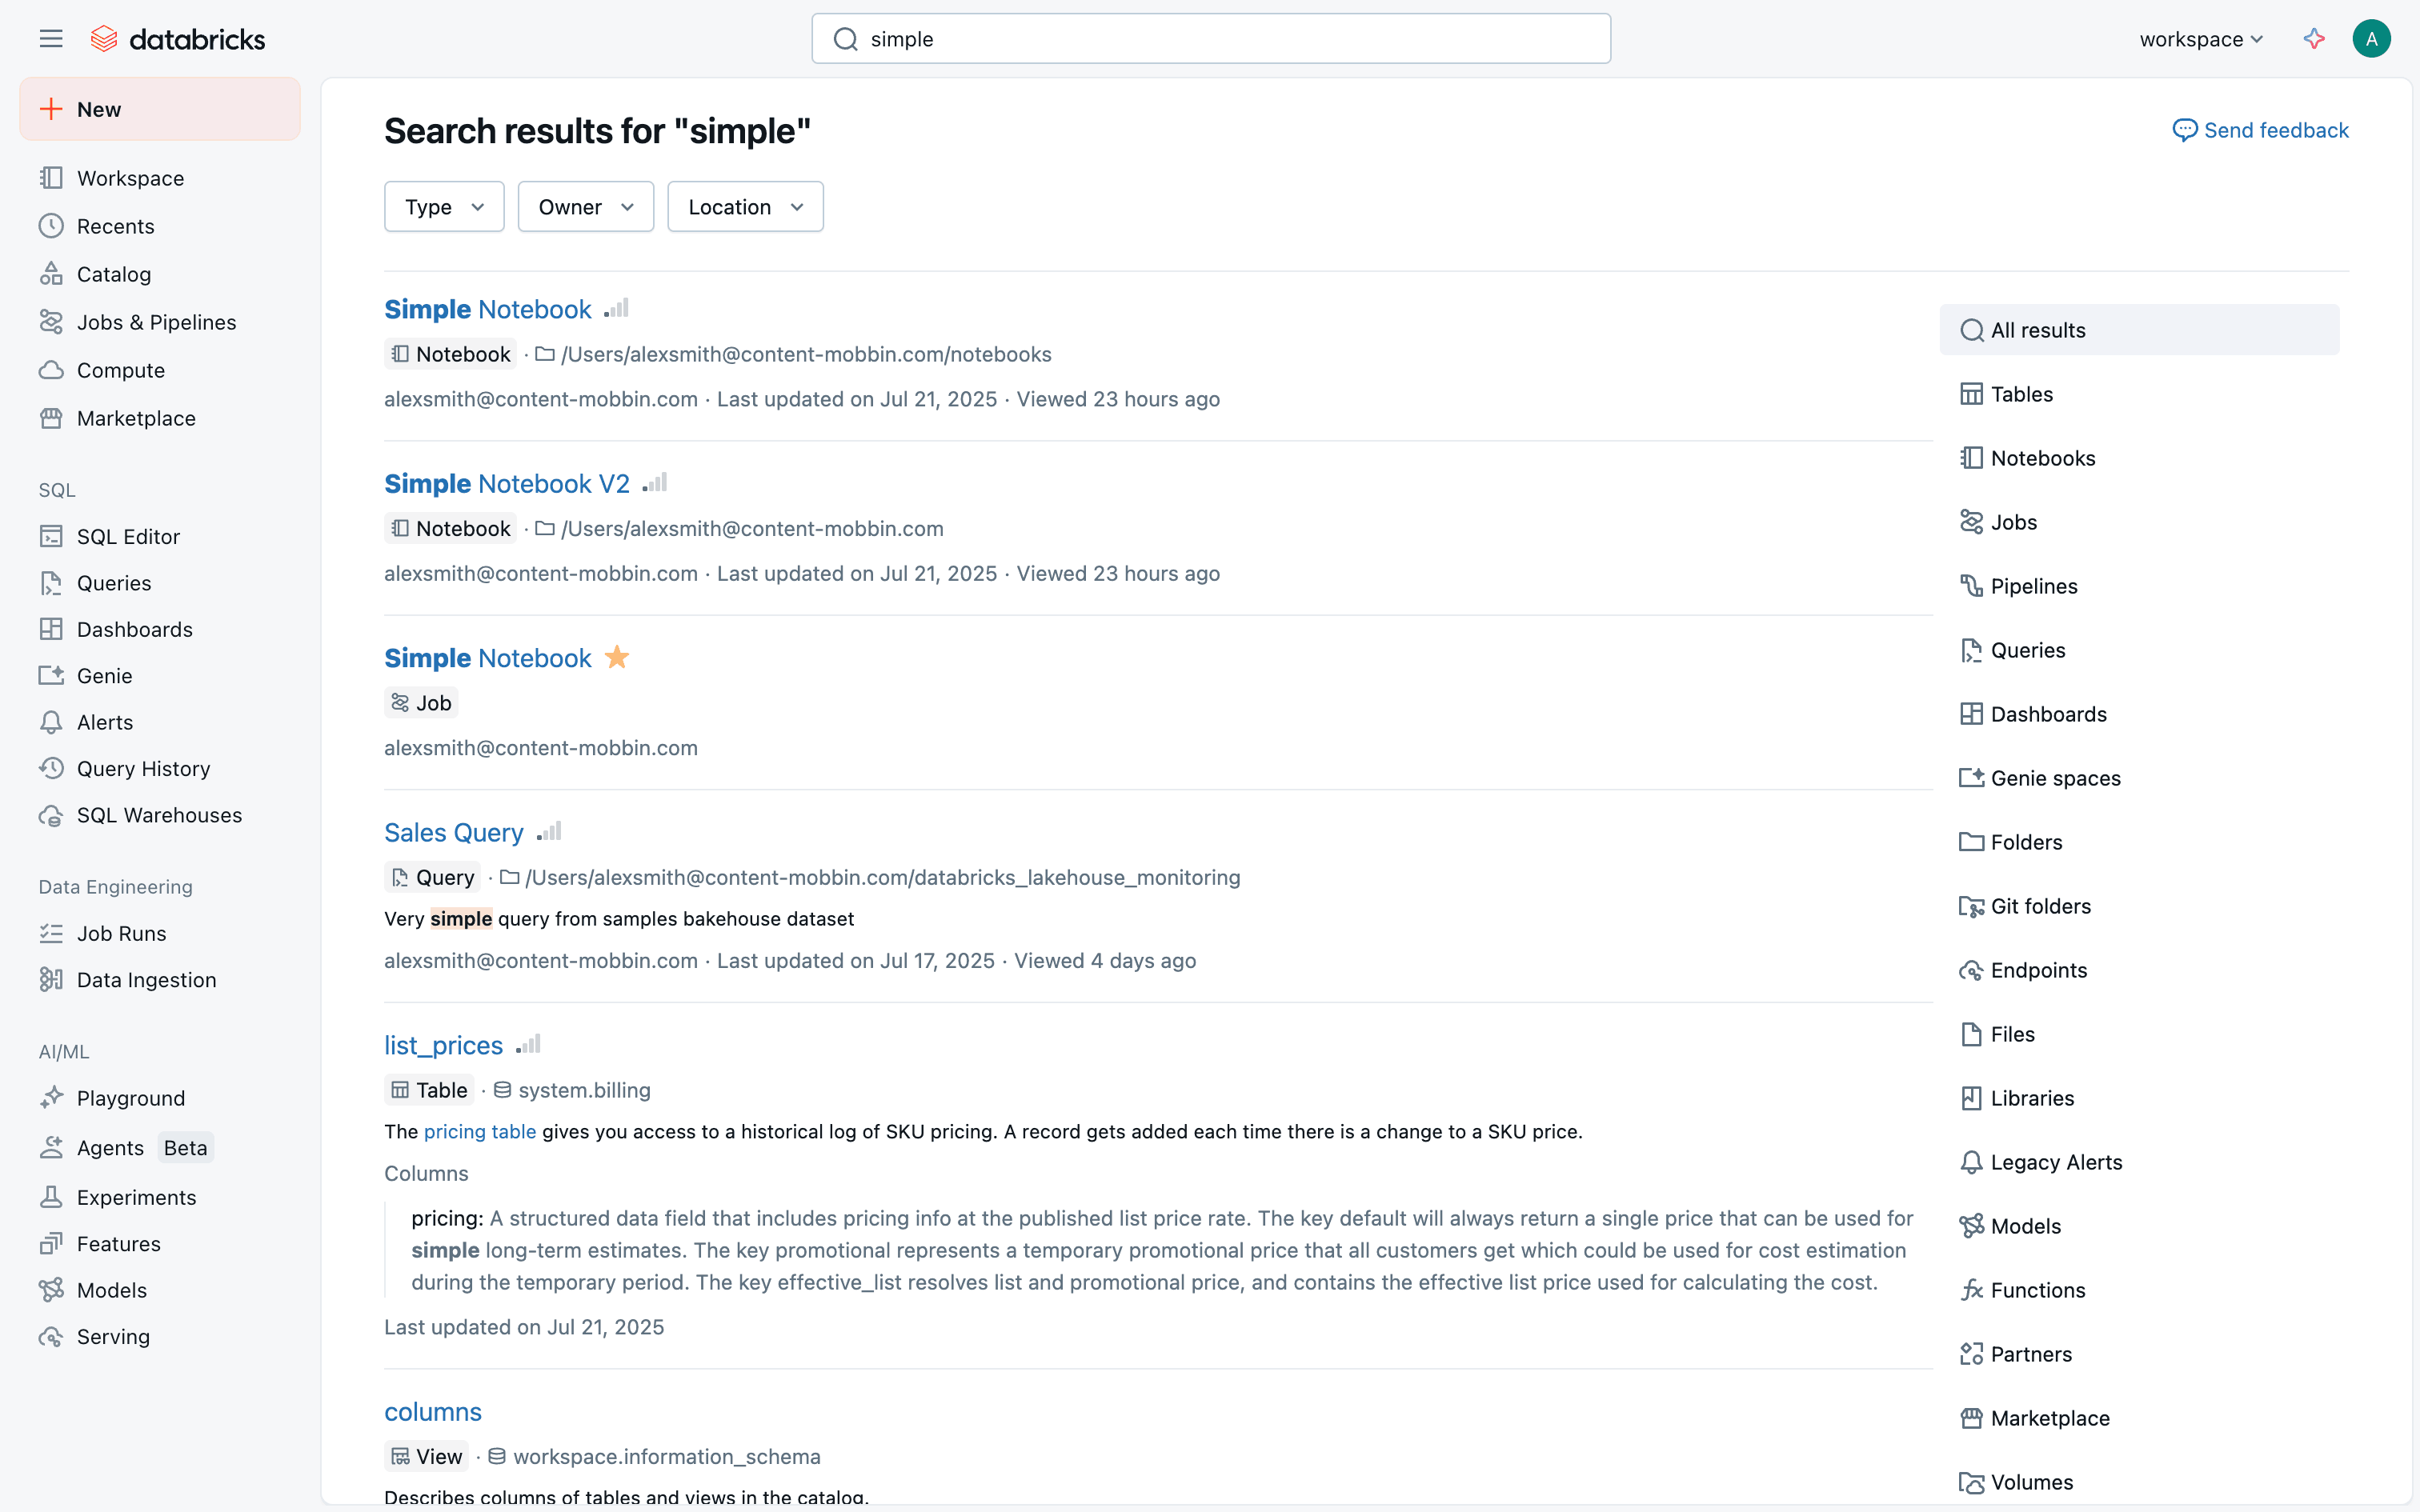Click the New button
Viewport: 2420px width, 1512px height.
click(x=160, y=109)
